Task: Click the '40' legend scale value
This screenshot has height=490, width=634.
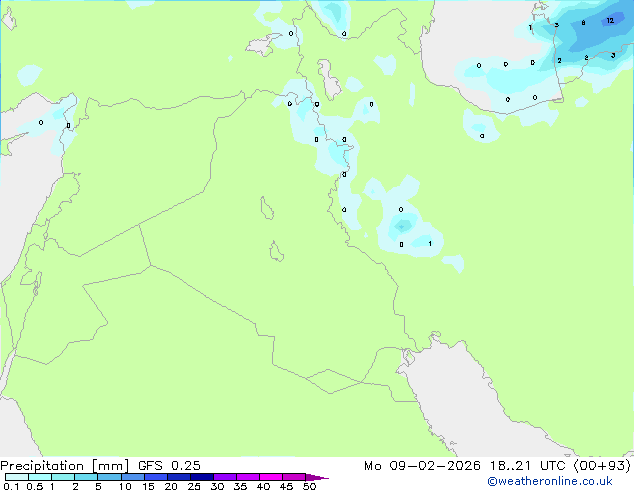Action: pyautogui.click(x=263, y=486)
